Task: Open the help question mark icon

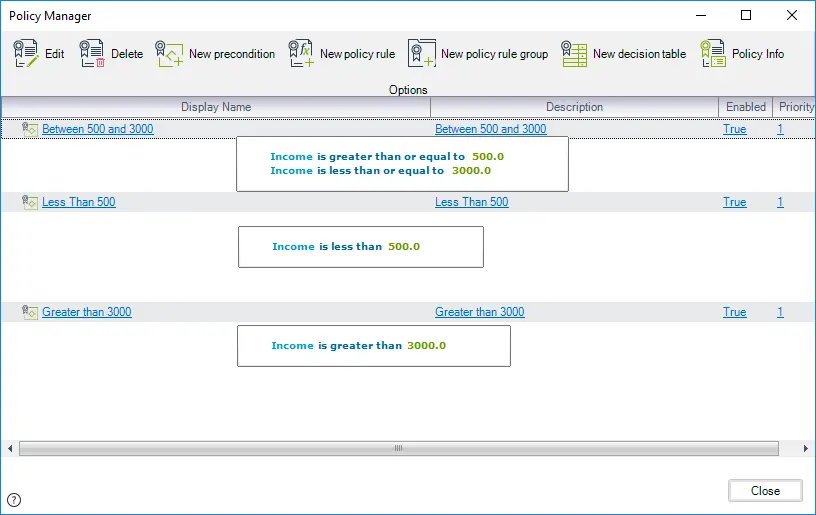Action: [x=14, y=500]
